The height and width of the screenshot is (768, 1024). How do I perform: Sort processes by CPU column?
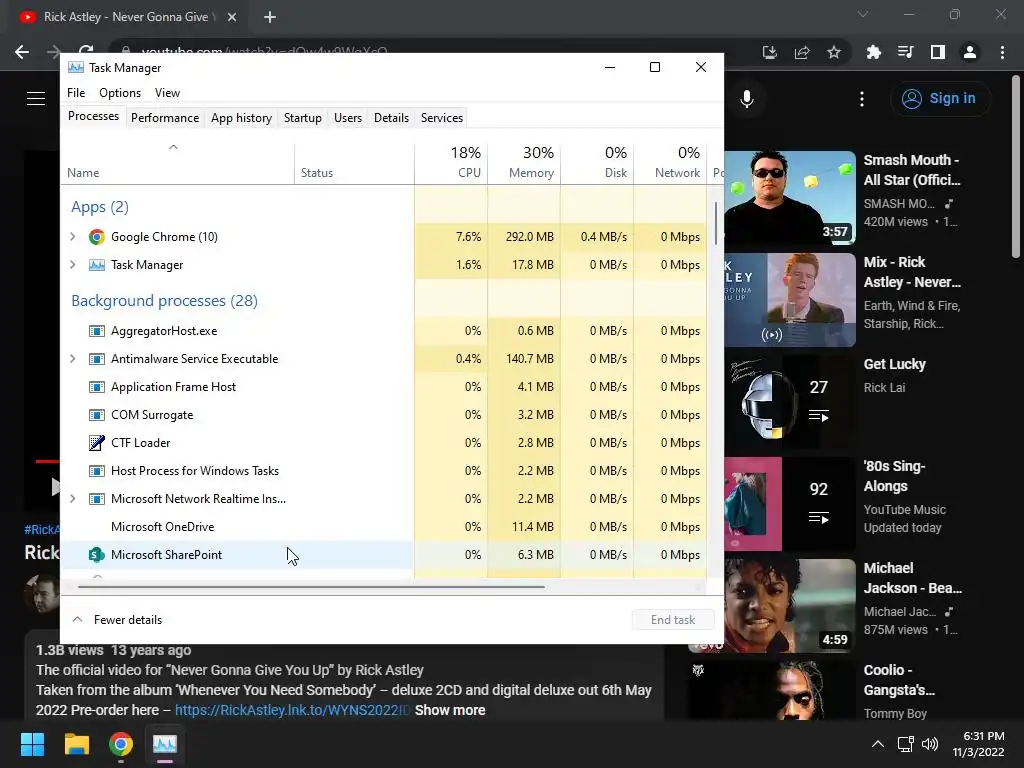[x=451, y=162]
